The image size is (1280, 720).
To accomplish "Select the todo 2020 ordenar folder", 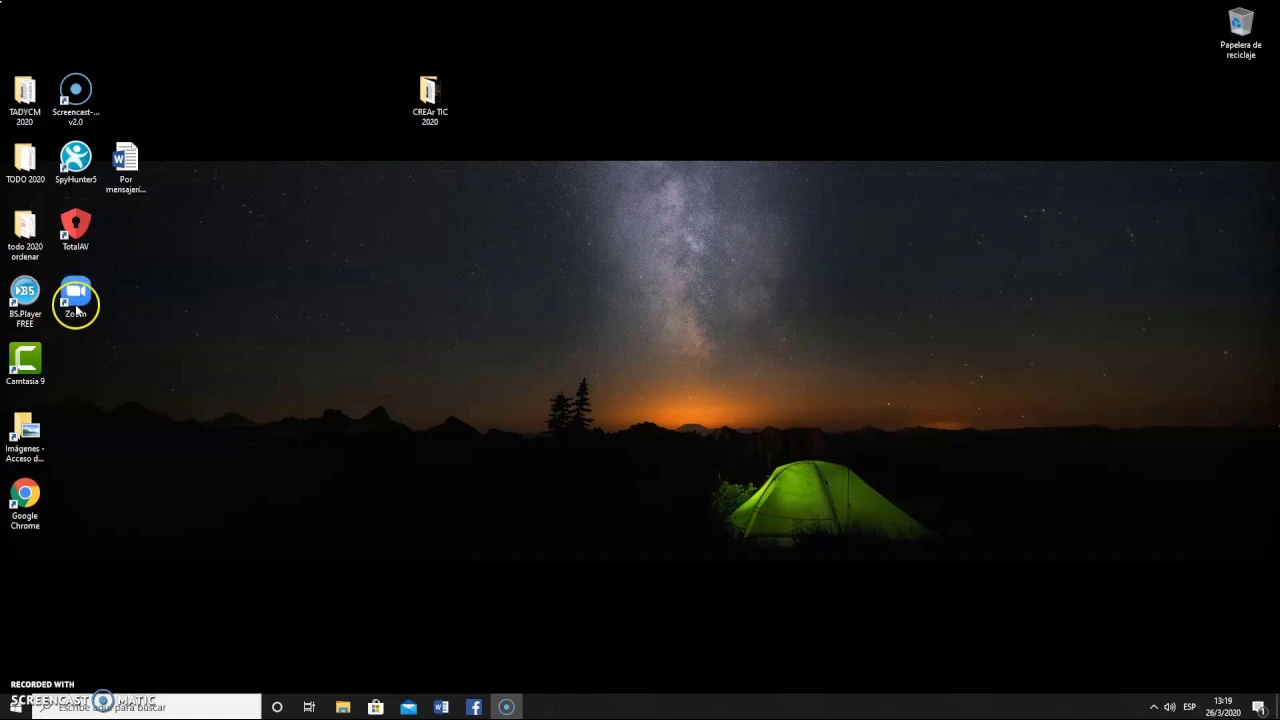I will (x=25, y=236).
